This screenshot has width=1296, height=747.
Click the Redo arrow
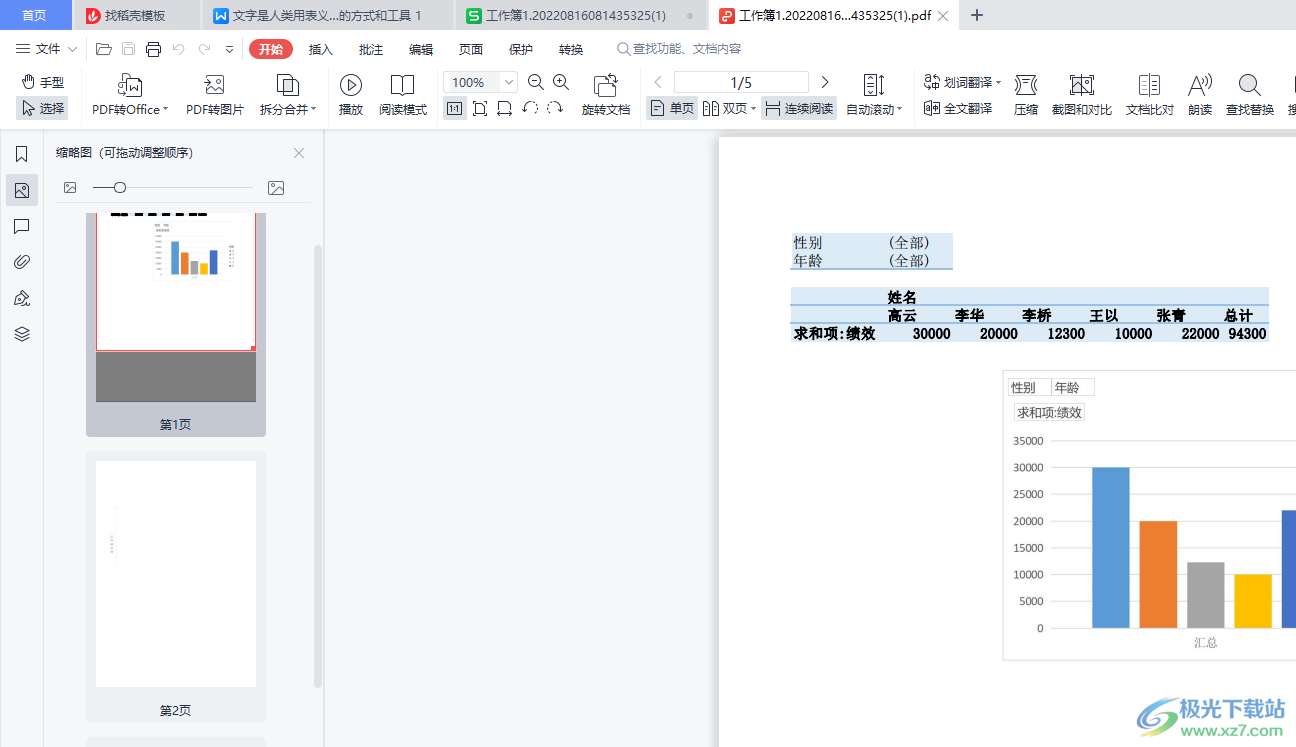click(x=204, y=49)
